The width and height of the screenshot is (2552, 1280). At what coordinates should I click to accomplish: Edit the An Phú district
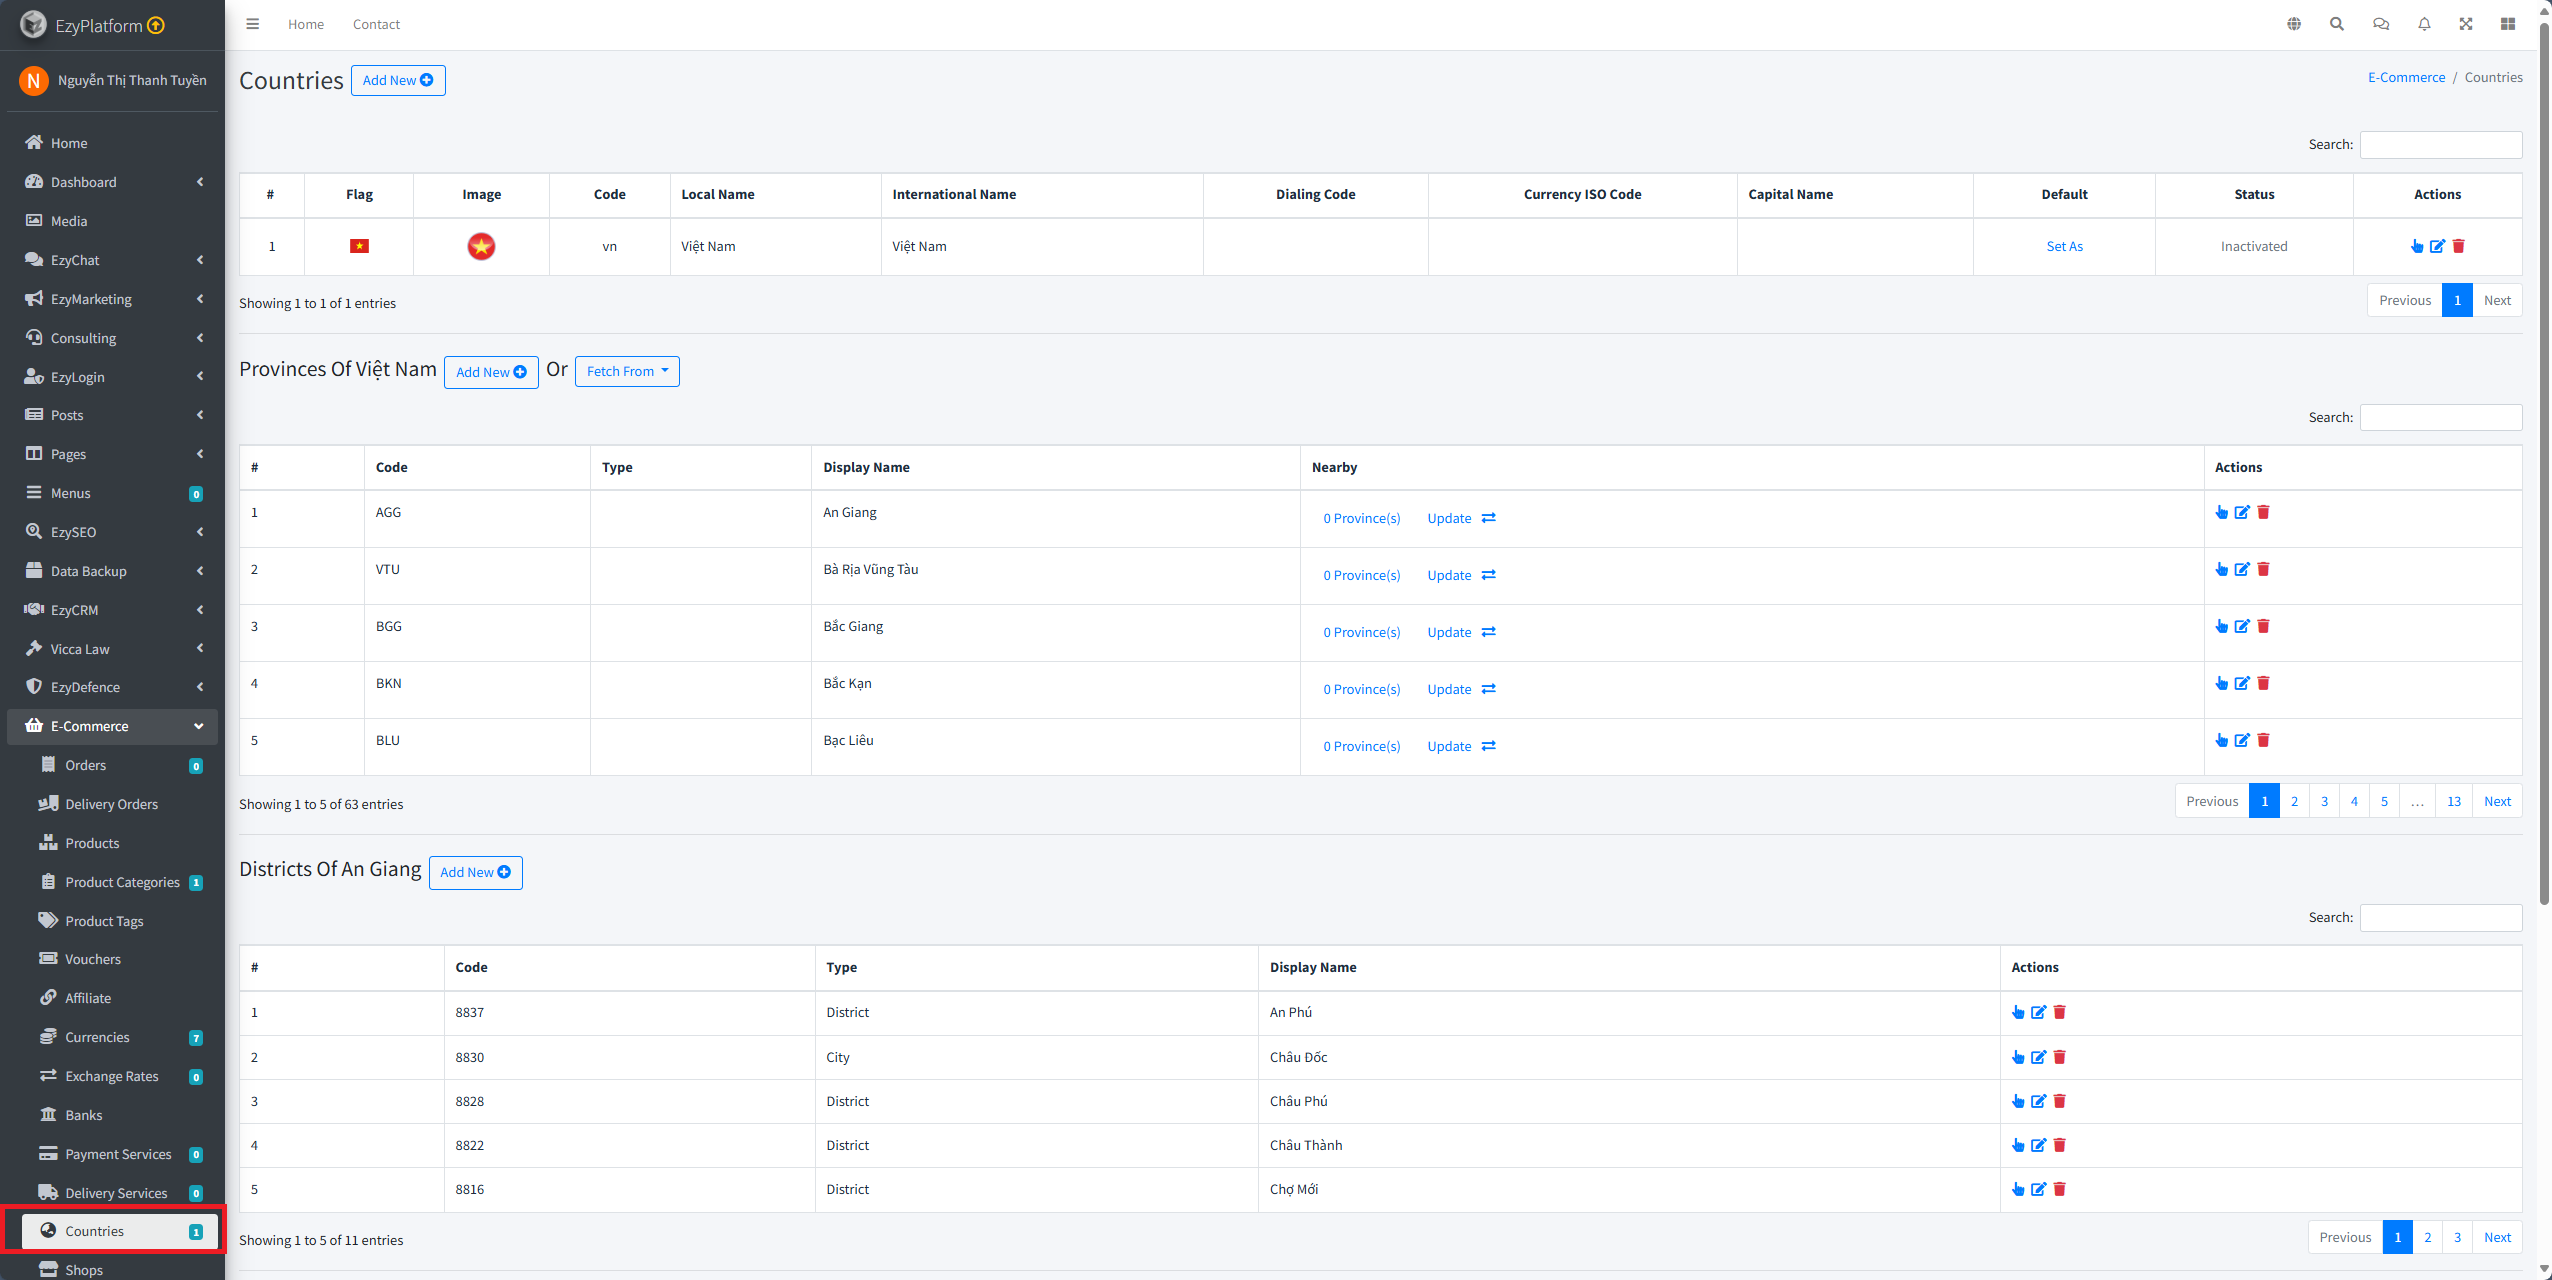(x=2039, y=1012)
